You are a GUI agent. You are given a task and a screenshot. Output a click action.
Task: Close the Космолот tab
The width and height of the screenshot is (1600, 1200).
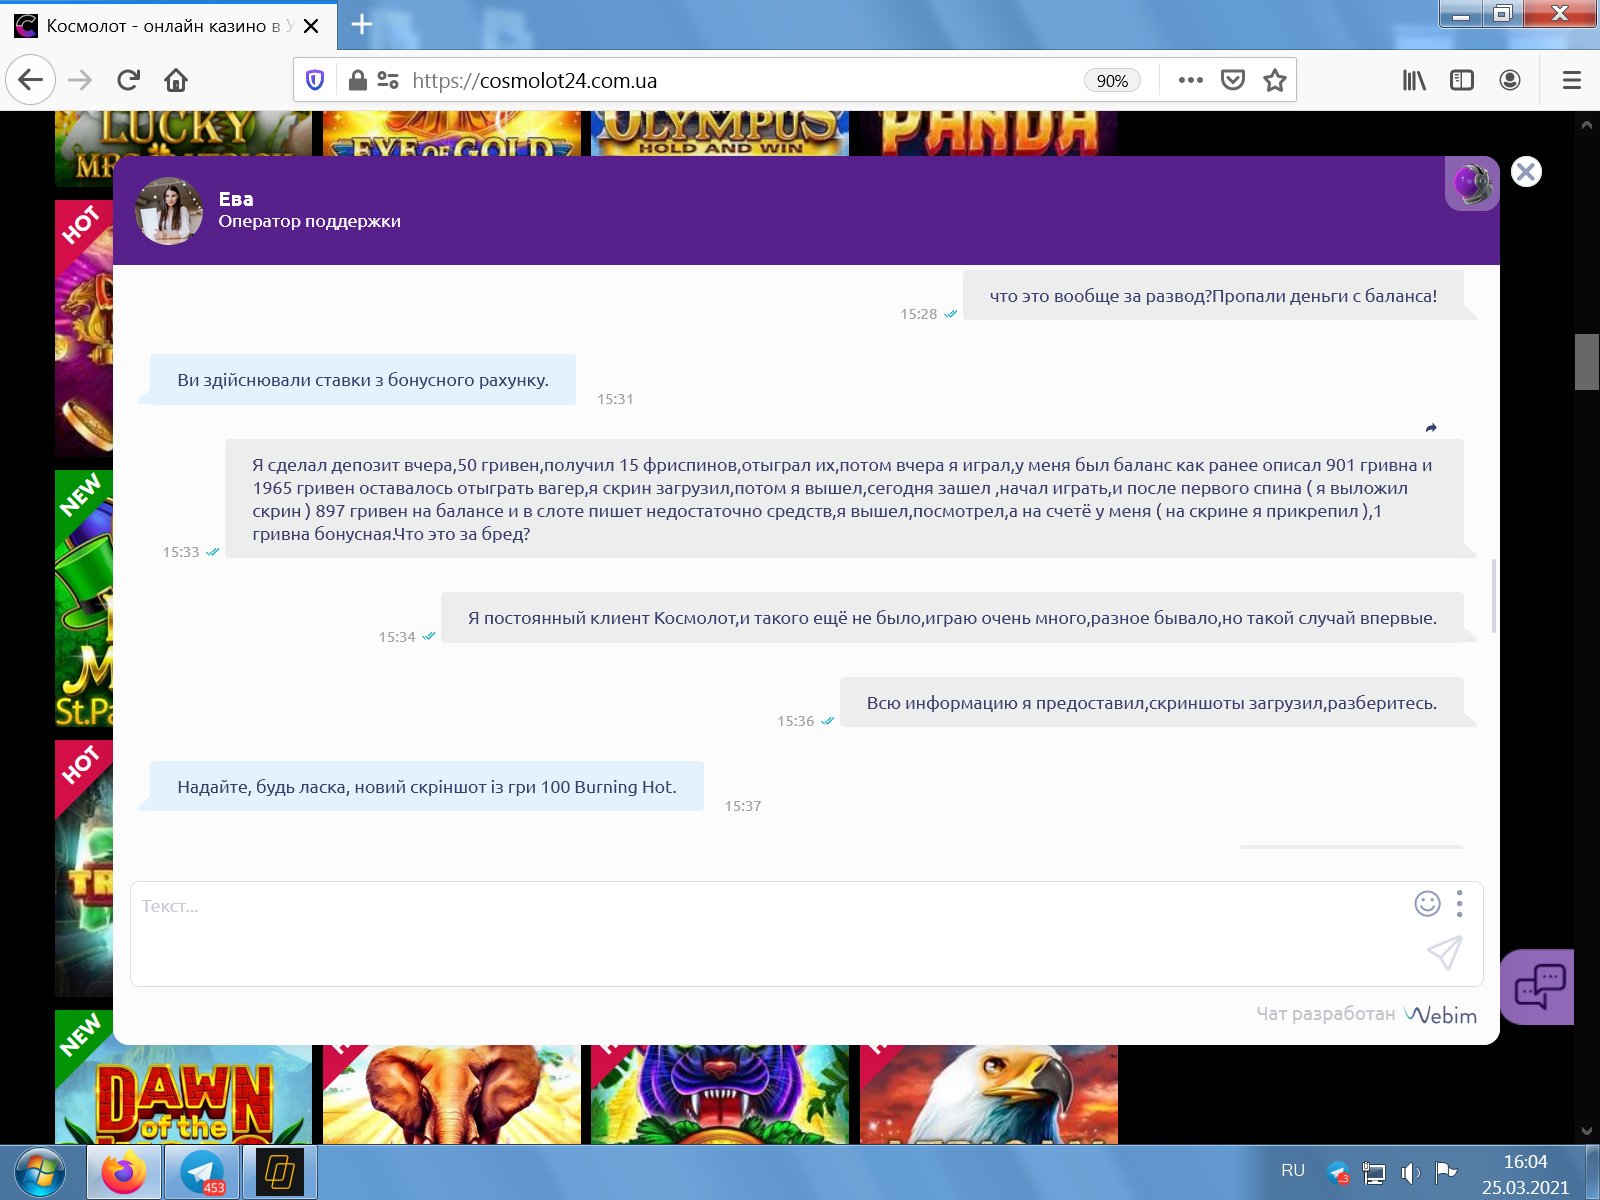311,26
